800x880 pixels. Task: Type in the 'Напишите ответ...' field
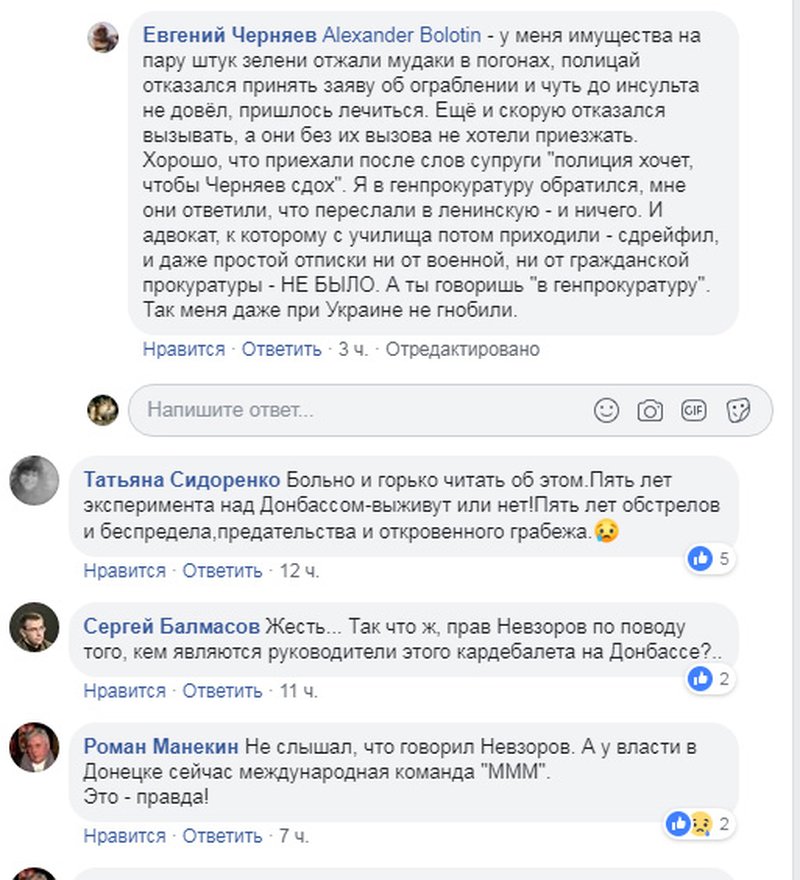click(360, 410)
